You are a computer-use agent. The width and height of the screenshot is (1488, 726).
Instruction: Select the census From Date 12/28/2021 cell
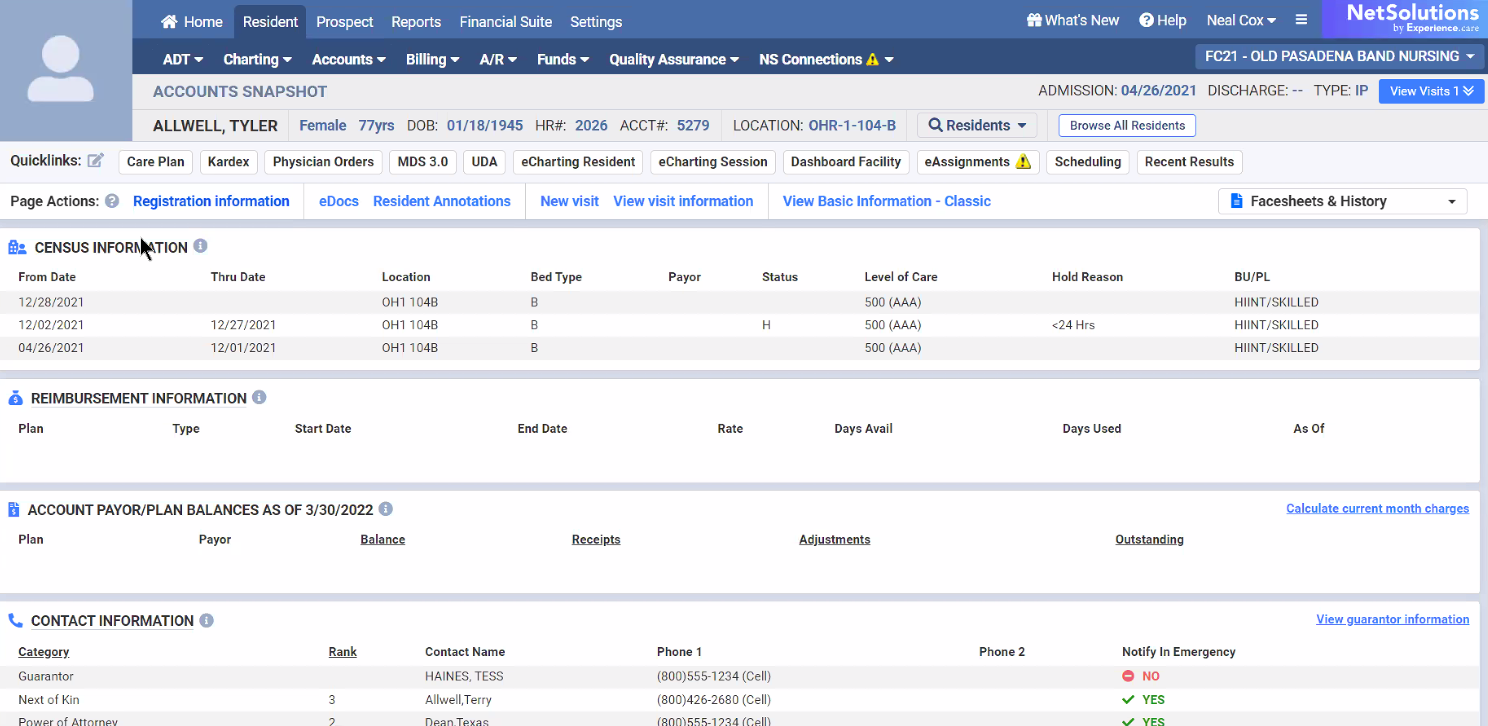(x=51, y=302)
